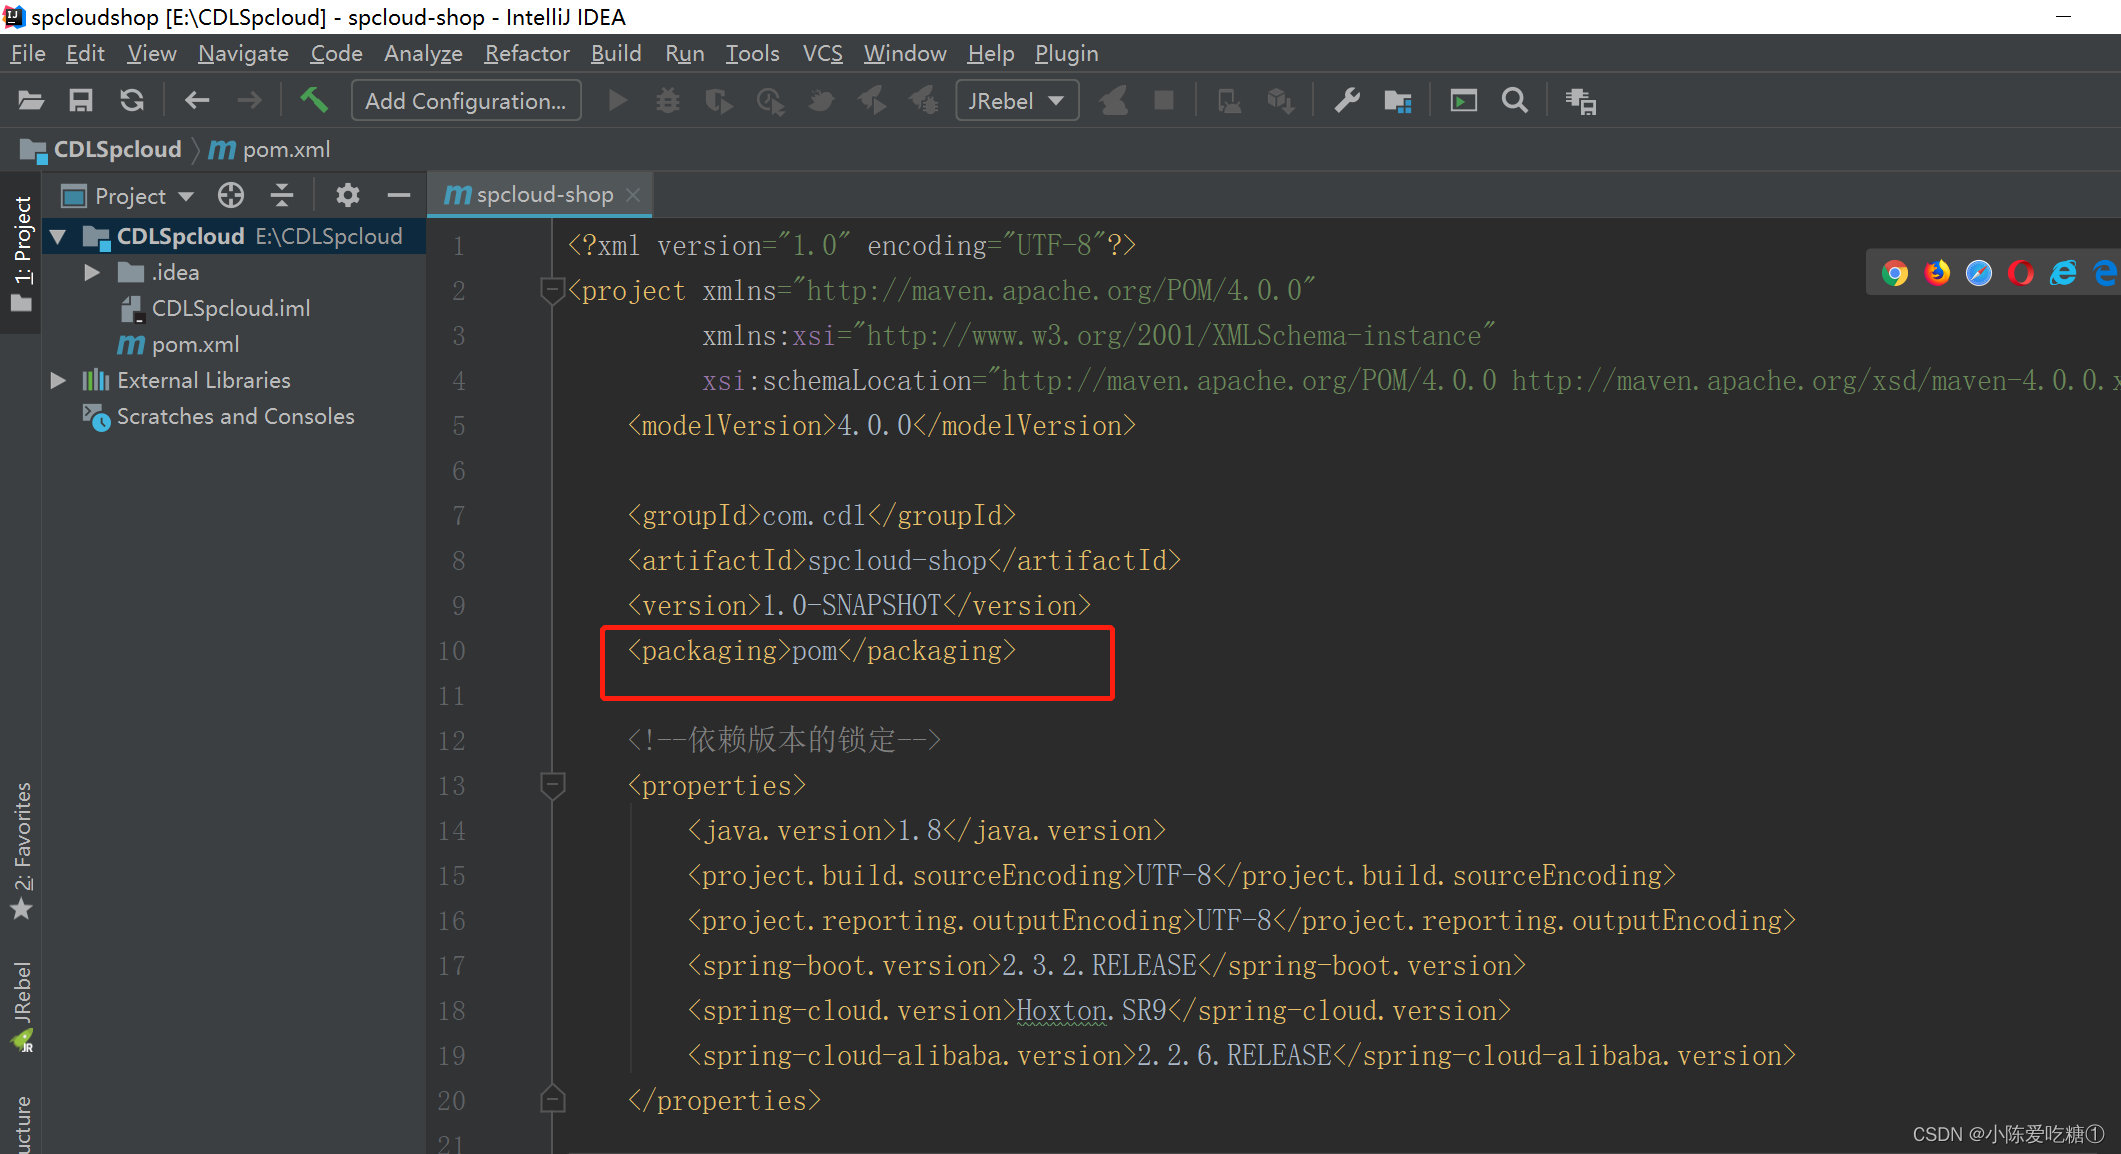Expand External Libraries node
Screen dimensions: 2121x1154
58,380
